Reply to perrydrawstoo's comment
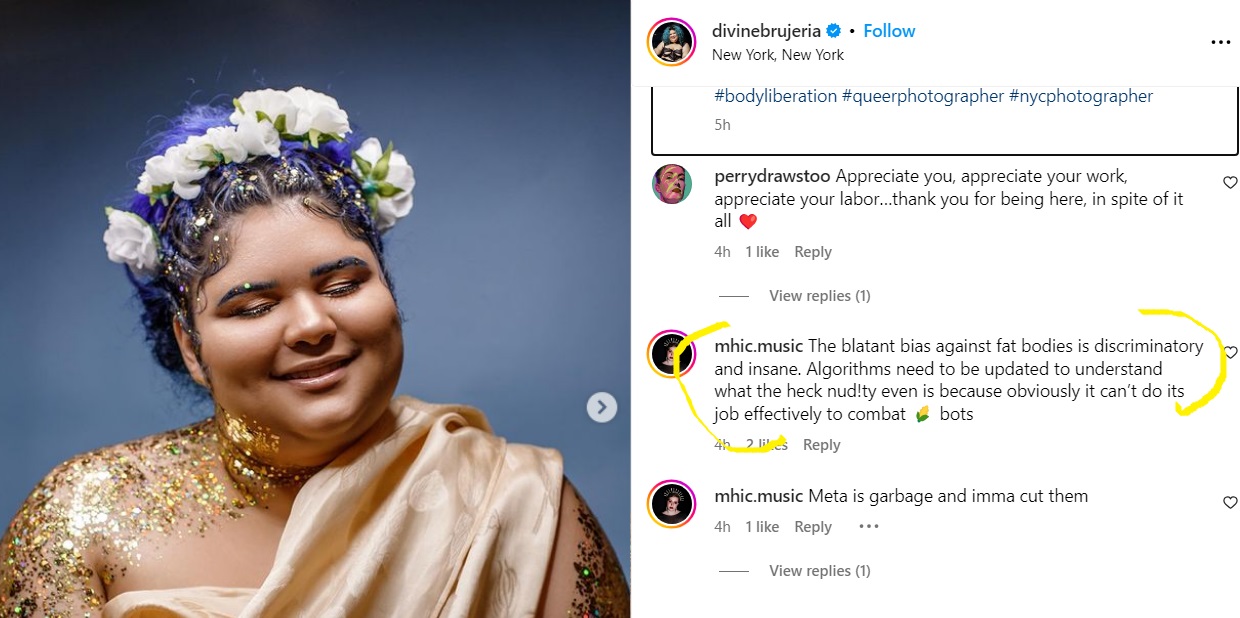1240x618 pixels. (x=812, y=252)
